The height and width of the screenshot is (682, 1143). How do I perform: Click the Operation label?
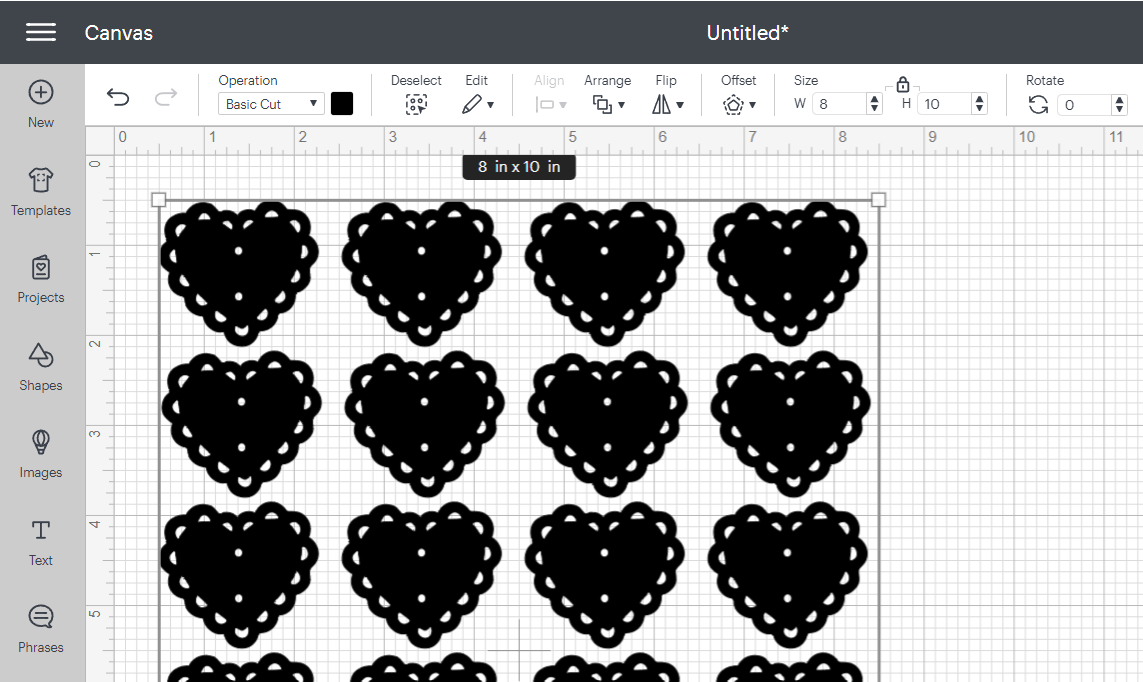(x=248, y=80)
